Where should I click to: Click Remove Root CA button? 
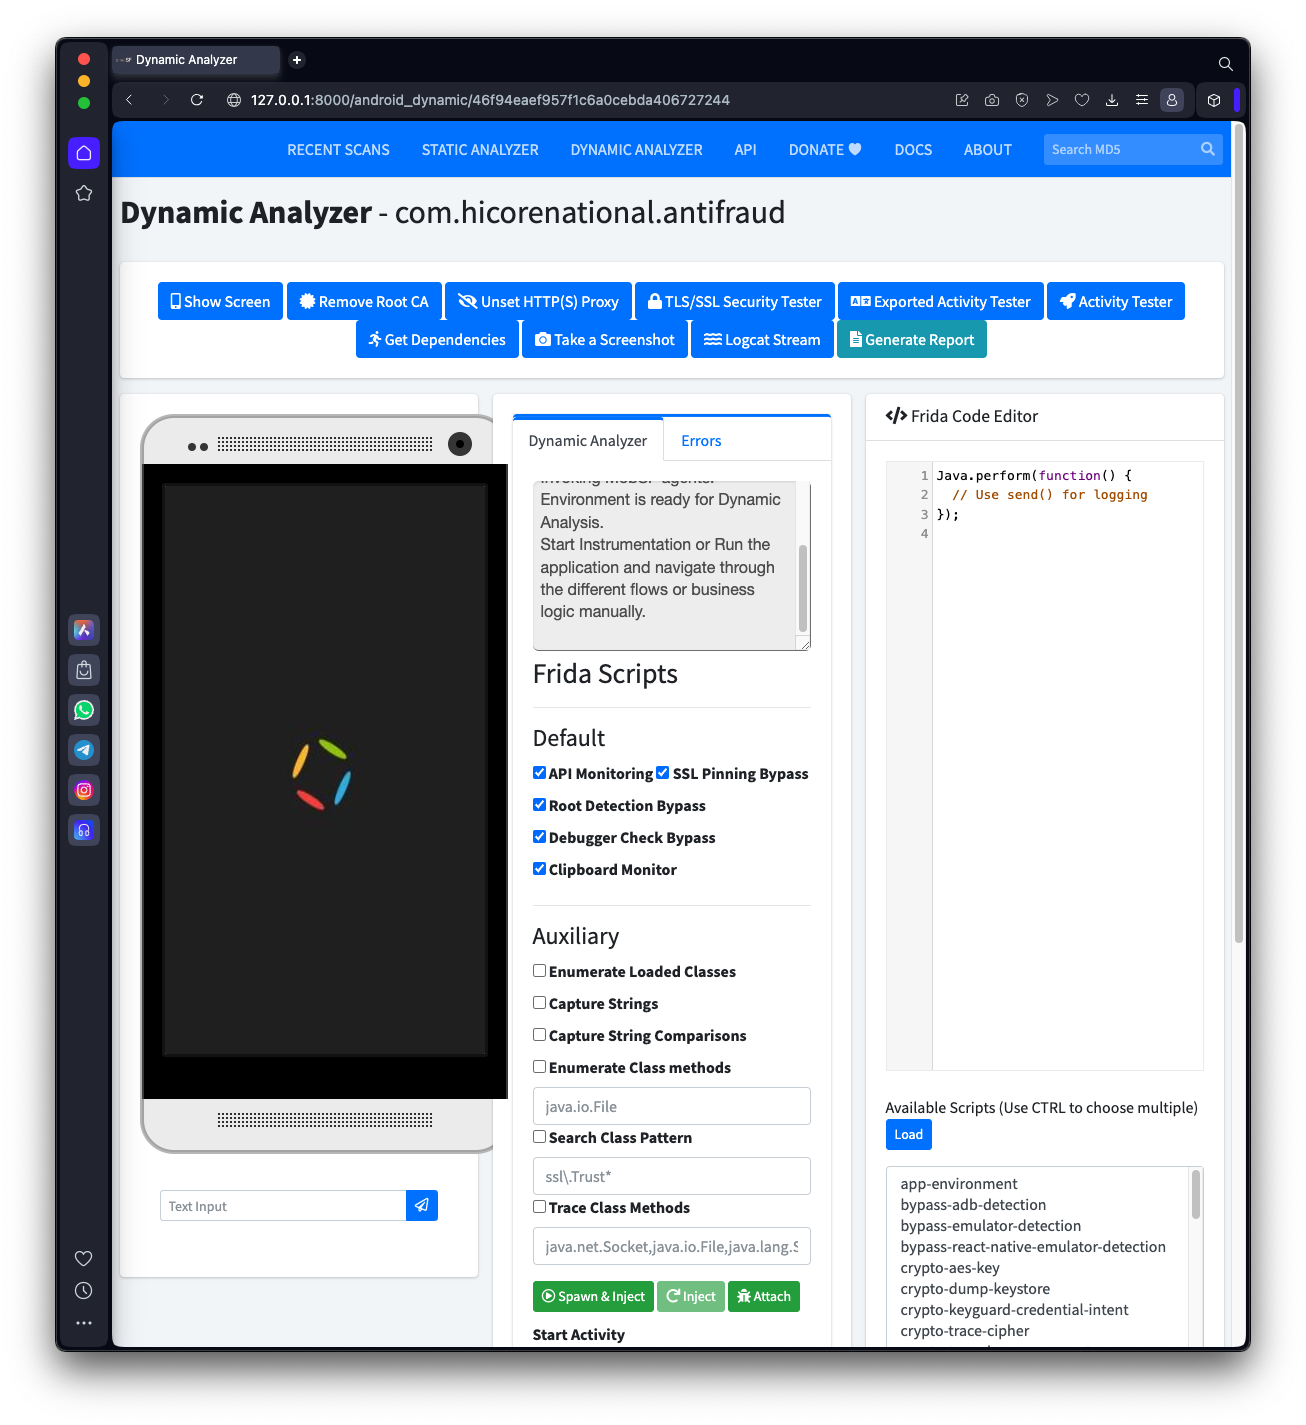point(364,301)
